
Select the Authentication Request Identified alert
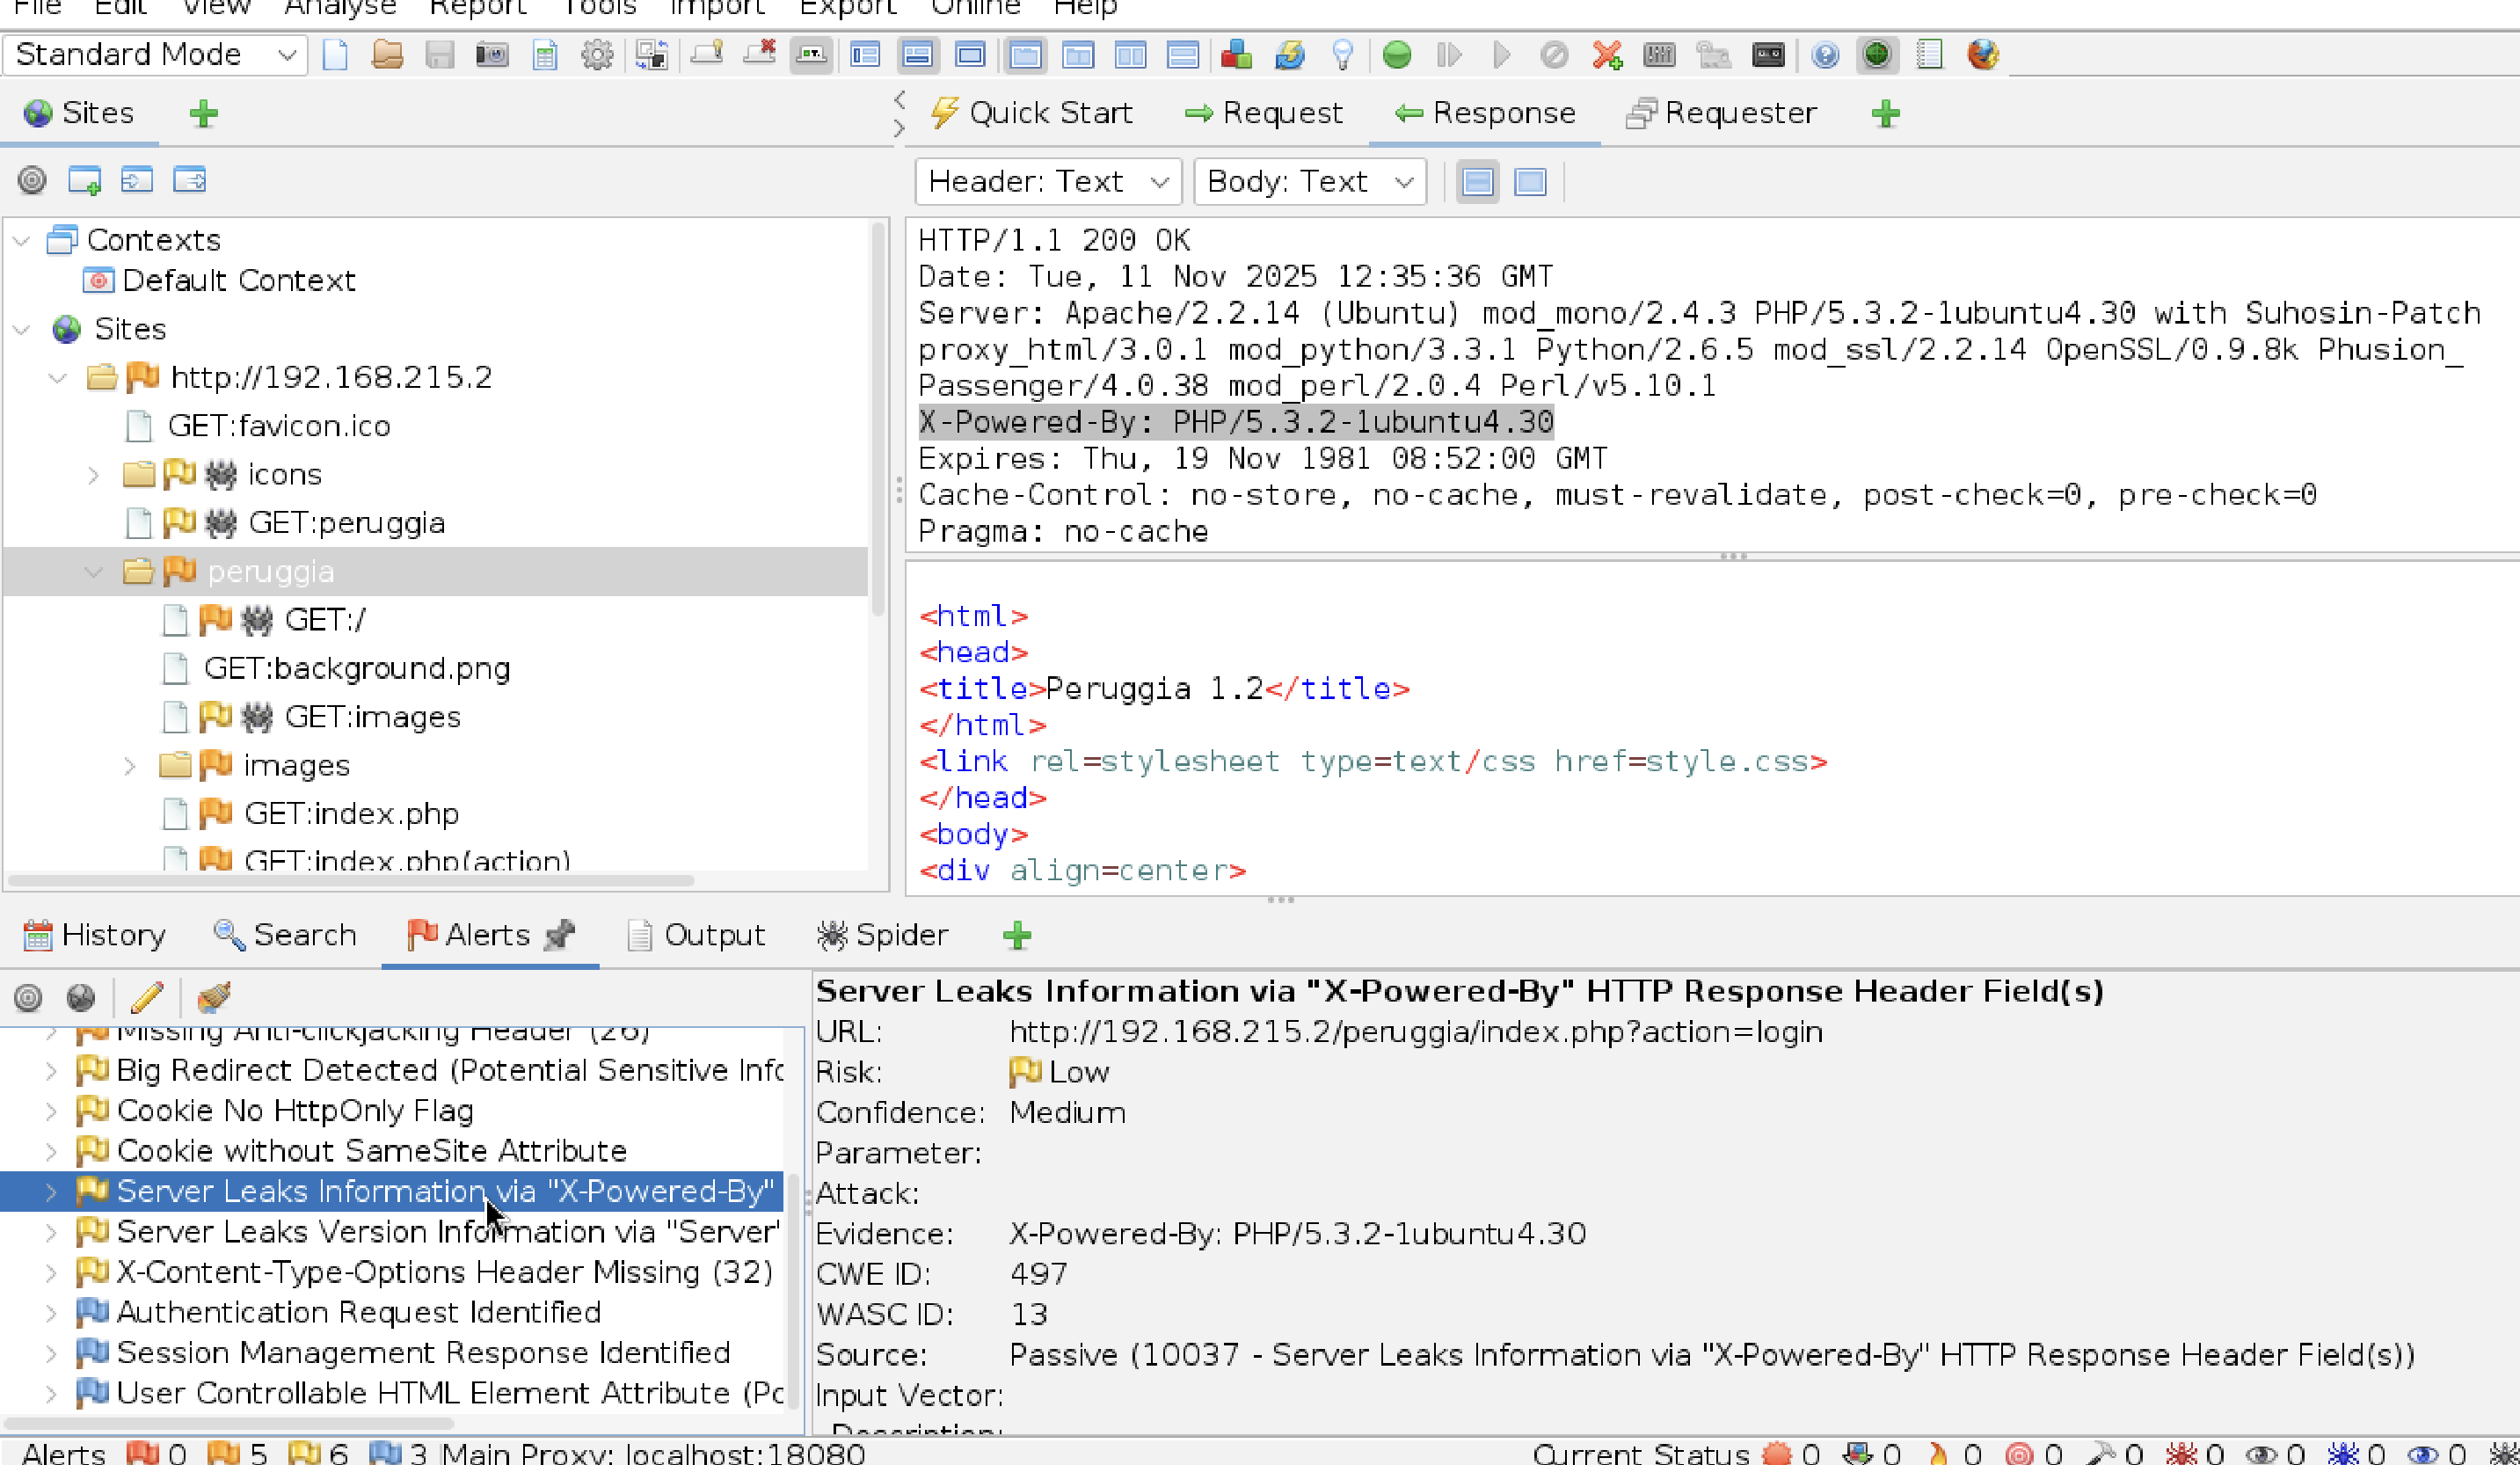point(358,1312)
